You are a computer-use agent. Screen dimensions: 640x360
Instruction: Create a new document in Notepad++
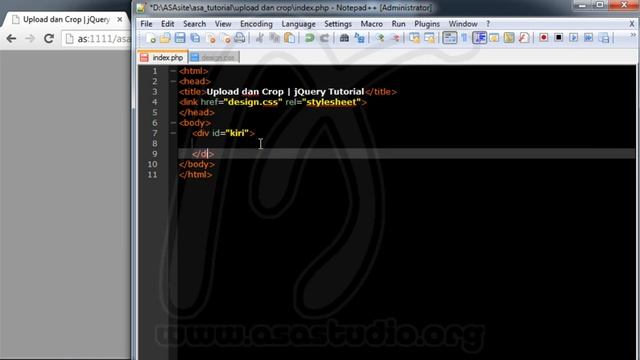click(151, 38)
